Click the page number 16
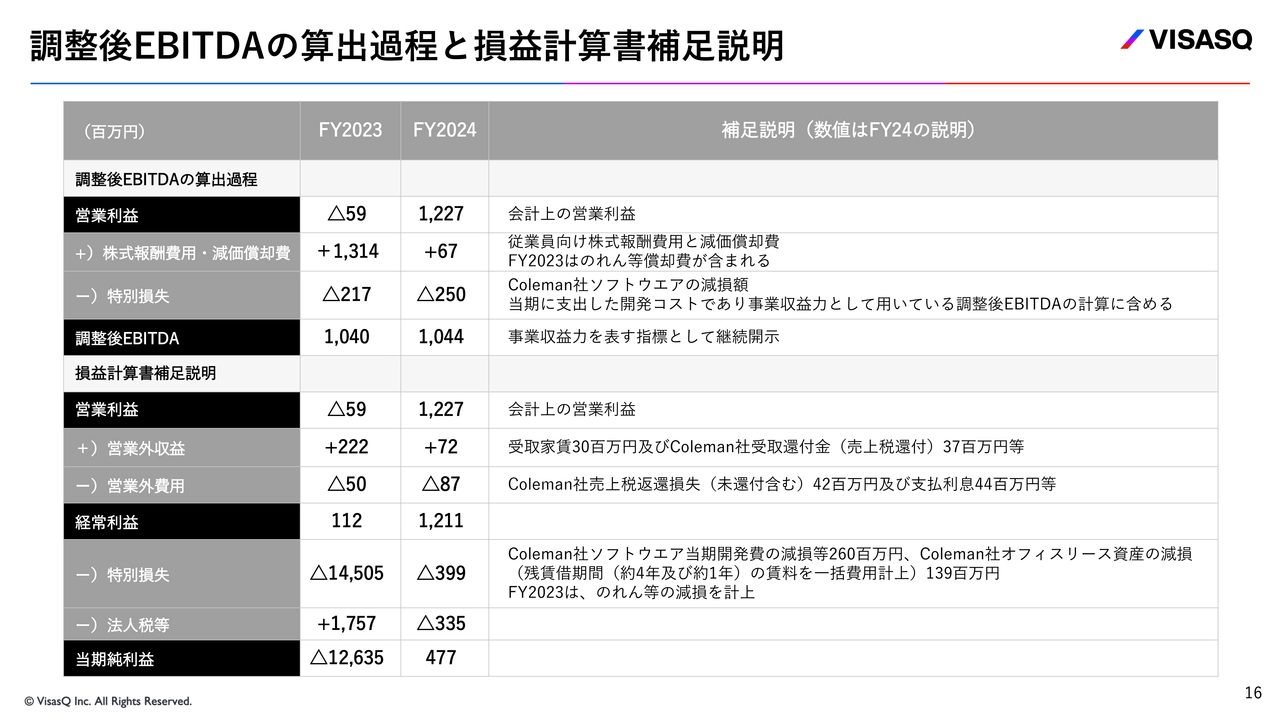Screen dimensions: 1280x720 [1253, 693]
